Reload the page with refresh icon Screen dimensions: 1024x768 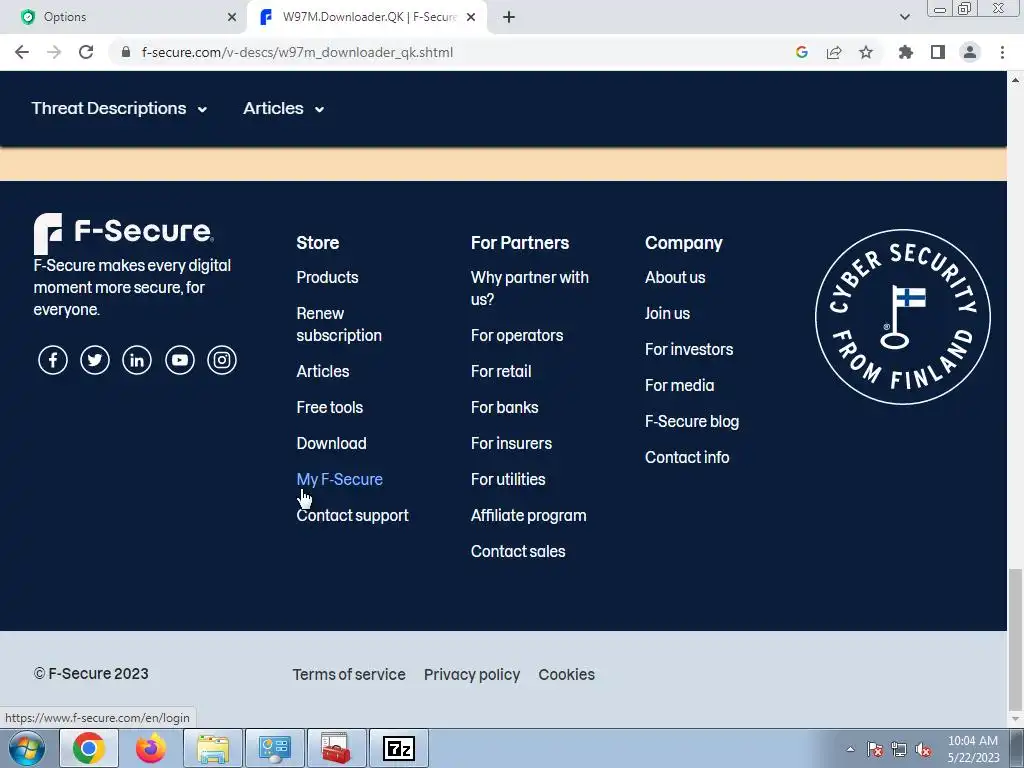tap(86, 52)
